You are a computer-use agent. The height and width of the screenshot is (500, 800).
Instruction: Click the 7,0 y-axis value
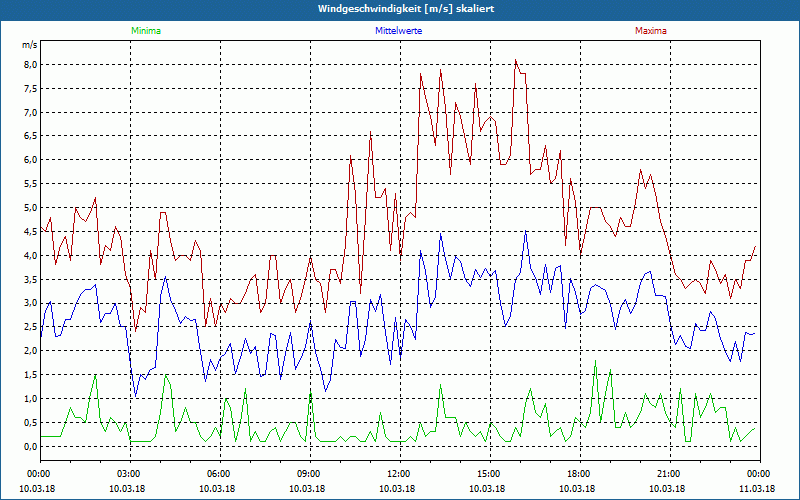pos(31,112)
